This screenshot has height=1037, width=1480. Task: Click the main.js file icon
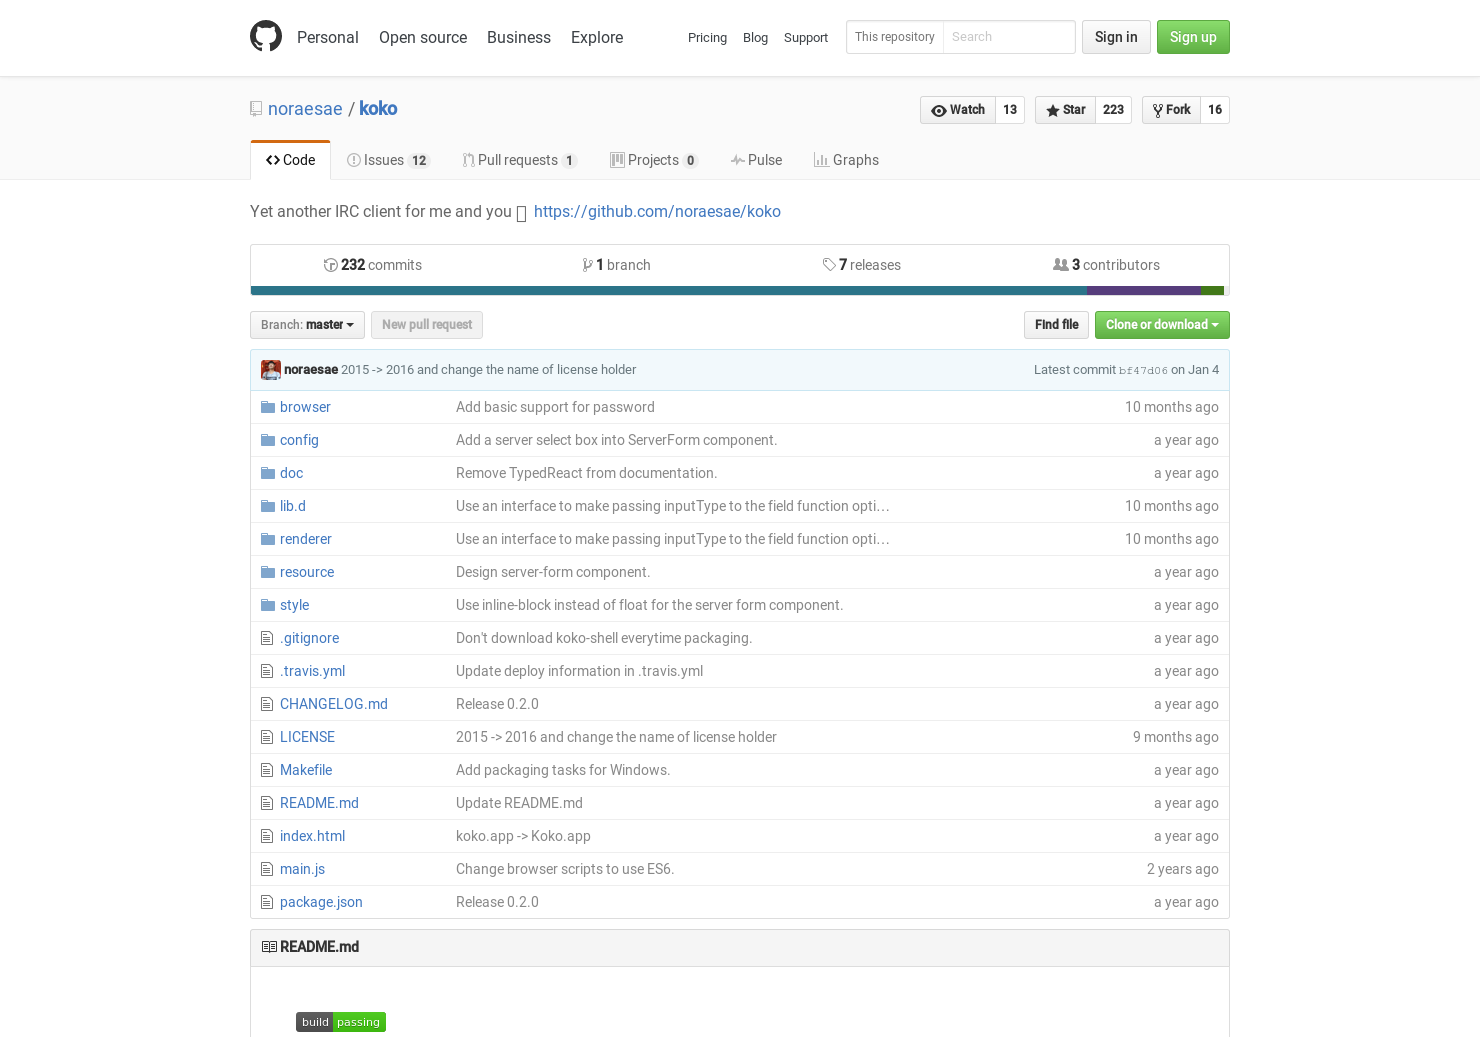pos(267,869)
